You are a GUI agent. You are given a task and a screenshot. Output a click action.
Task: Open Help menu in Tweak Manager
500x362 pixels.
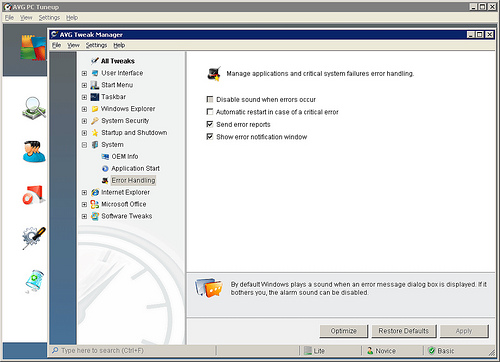point(119,45)
